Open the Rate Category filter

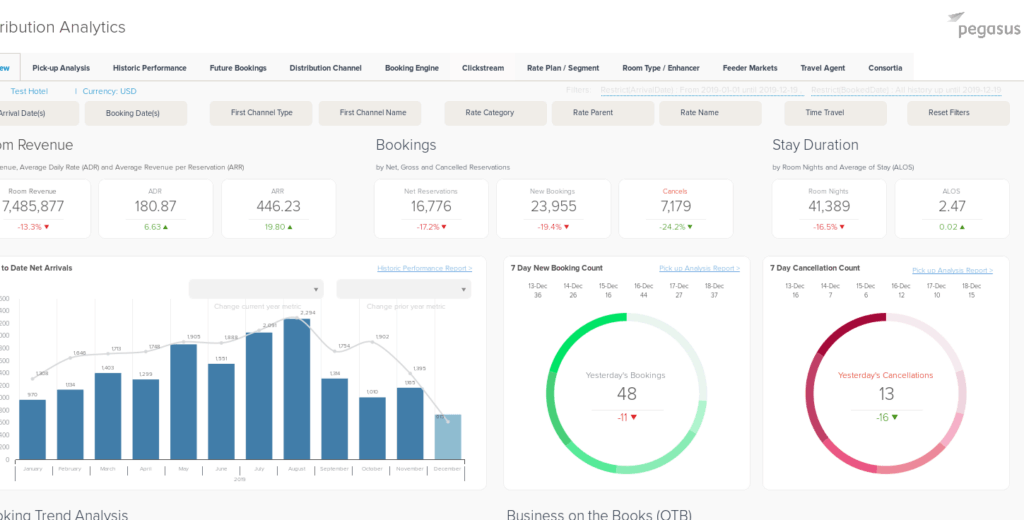click(x=490, y=113)
